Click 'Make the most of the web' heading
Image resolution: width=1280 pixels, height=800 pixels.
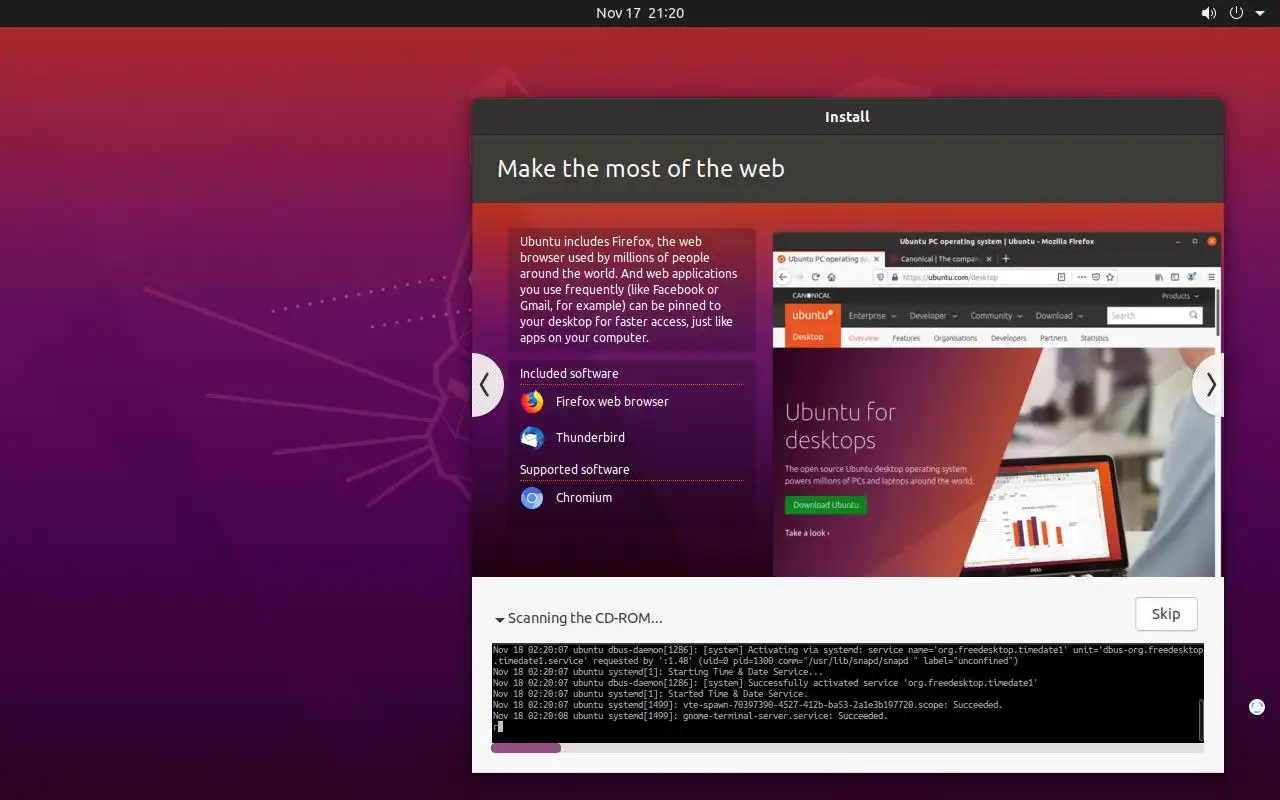pos(641,168)
